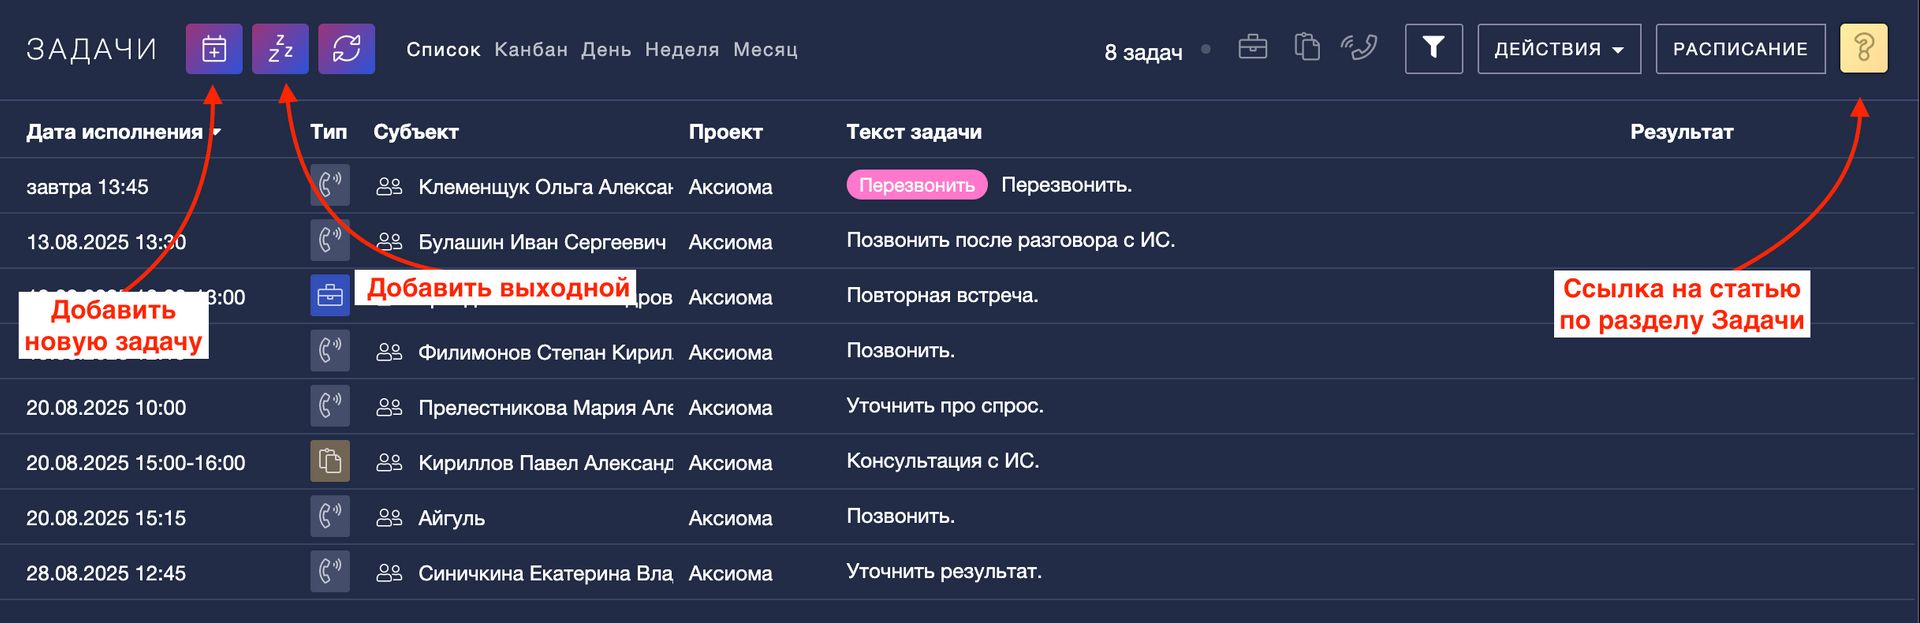Select the Месяц view tab
Image resolution: width=1920 pixels, height=623 pixels.
(765, 49)
